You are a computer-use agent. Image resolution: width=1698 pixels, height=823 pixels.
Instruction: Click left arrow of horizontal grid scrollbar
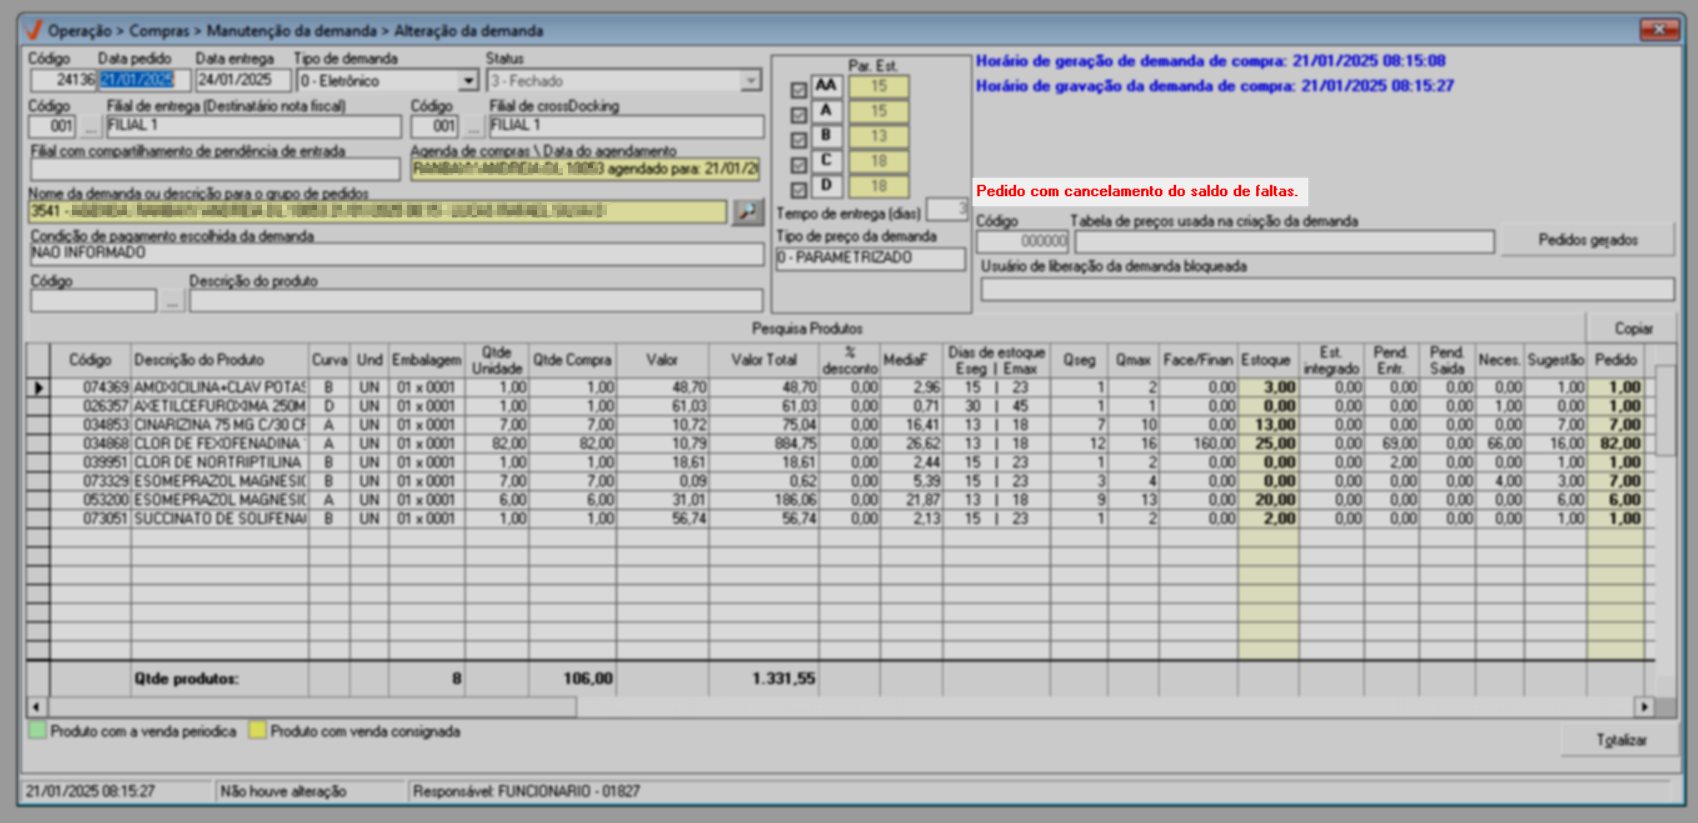[37, 707]
